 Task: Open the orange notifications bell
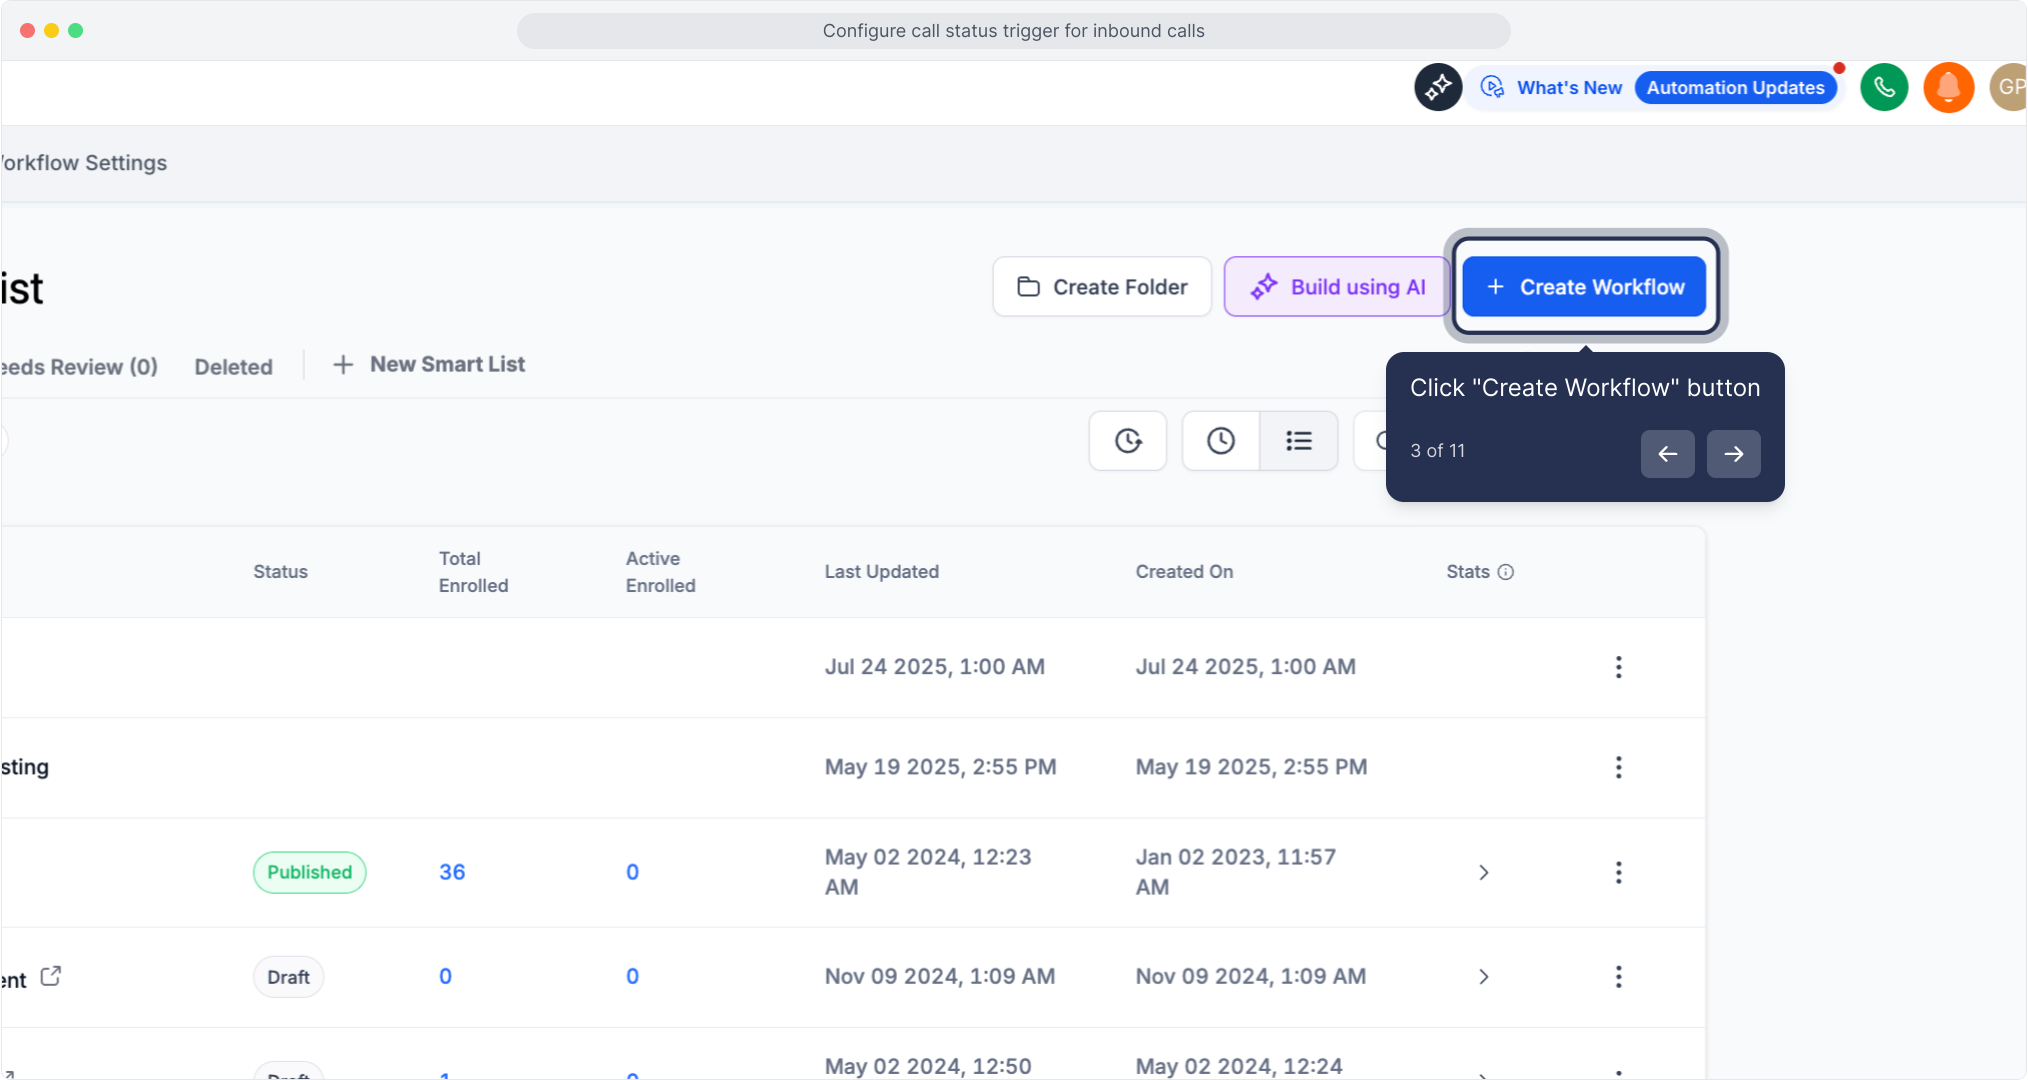pos(1948,88)
